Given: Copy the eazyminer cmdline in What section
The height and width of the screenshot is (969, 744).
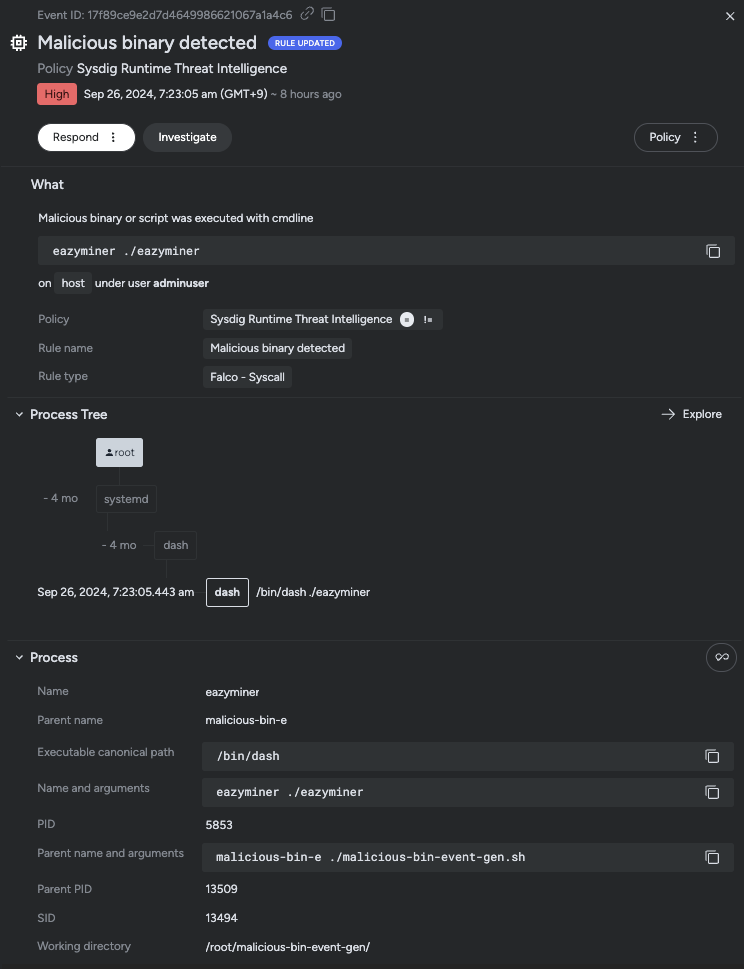Looking at the screenshot, I should click(713, 251).
